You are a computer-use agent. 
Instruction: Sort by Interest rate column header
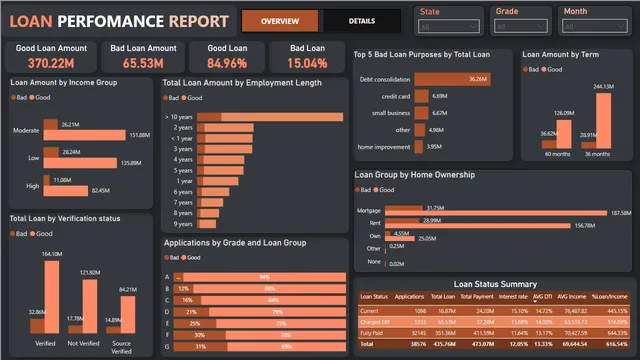[513, 297]
